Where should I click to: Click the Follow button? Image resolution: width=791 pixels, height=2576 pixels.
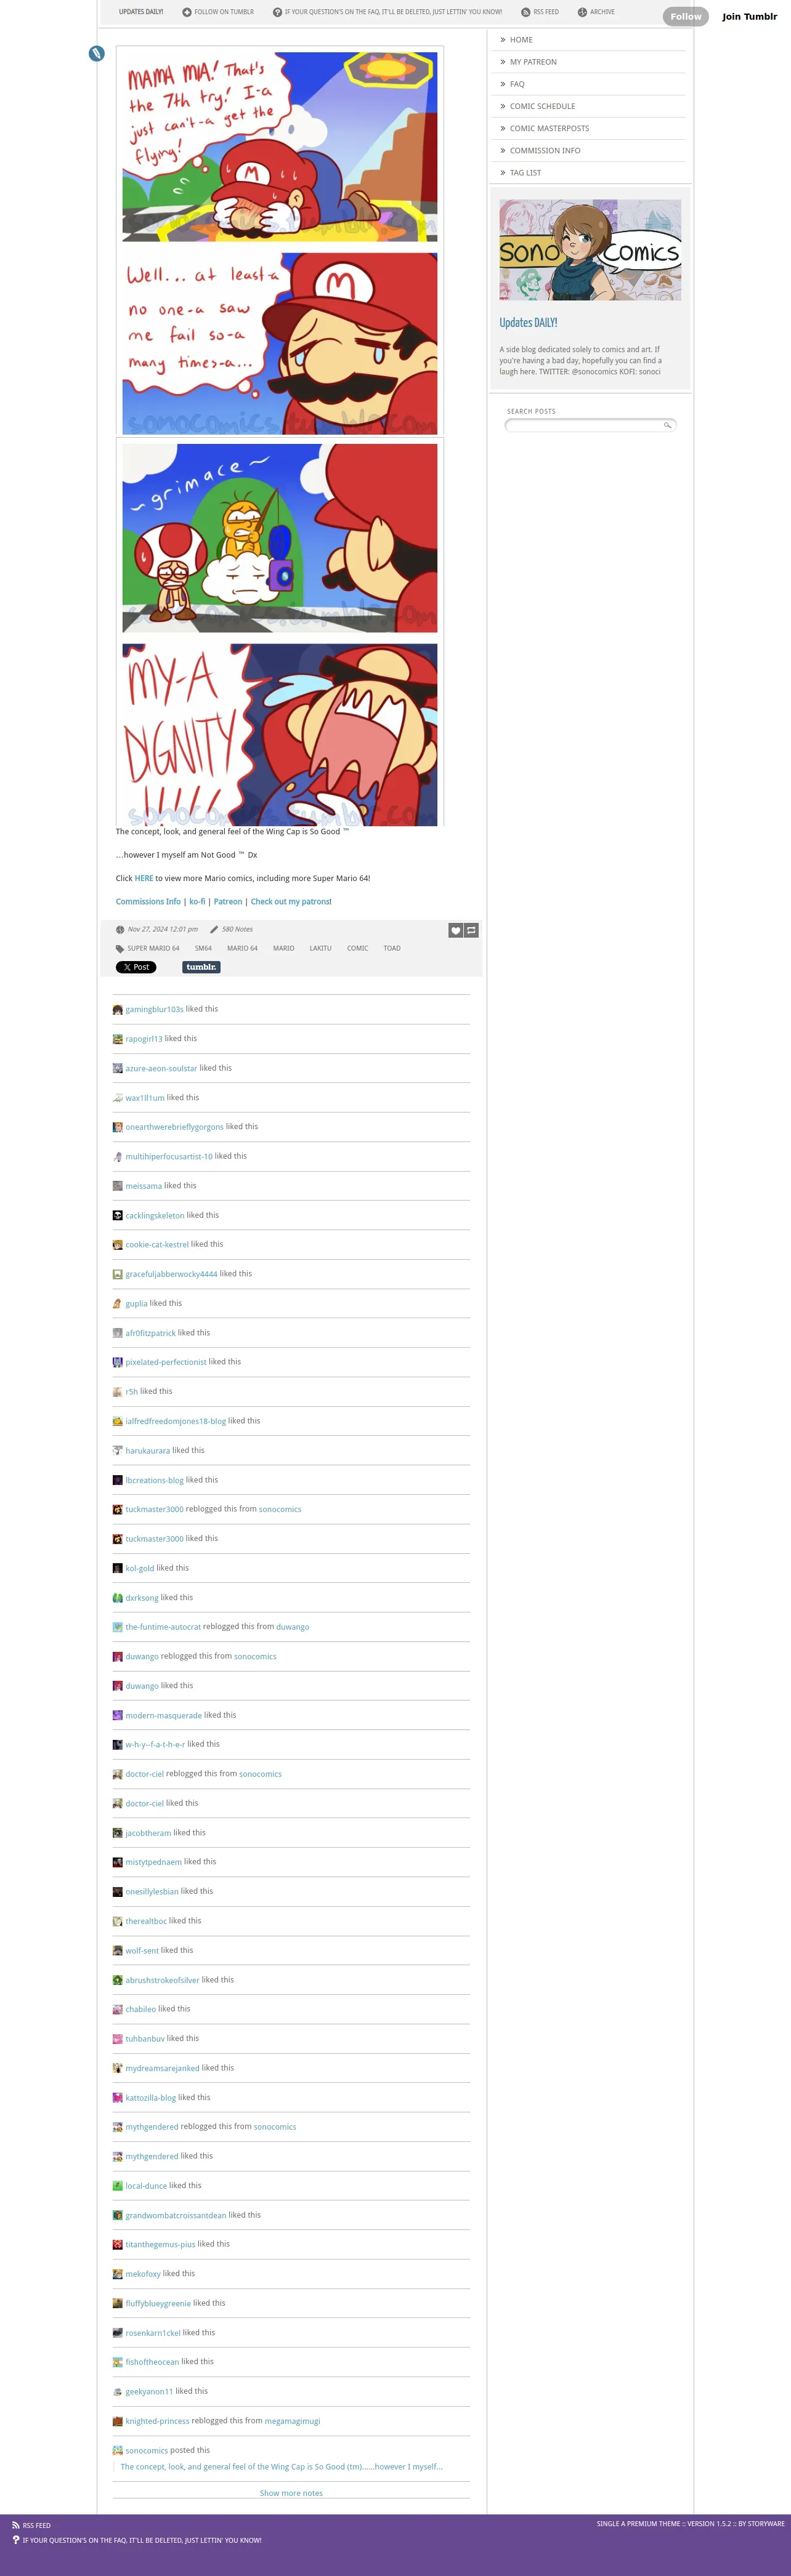[686, 16]
